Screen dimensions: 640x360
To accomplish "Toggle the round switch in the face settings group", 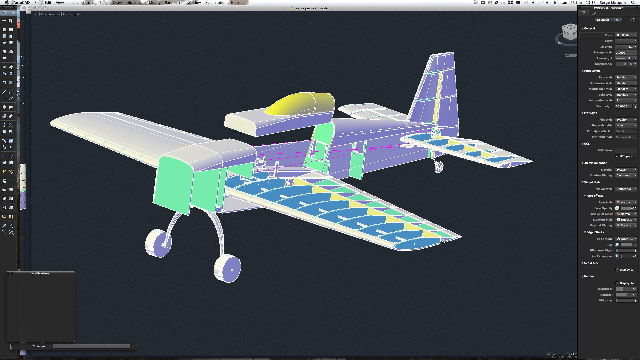I will (x=617, y=208).
